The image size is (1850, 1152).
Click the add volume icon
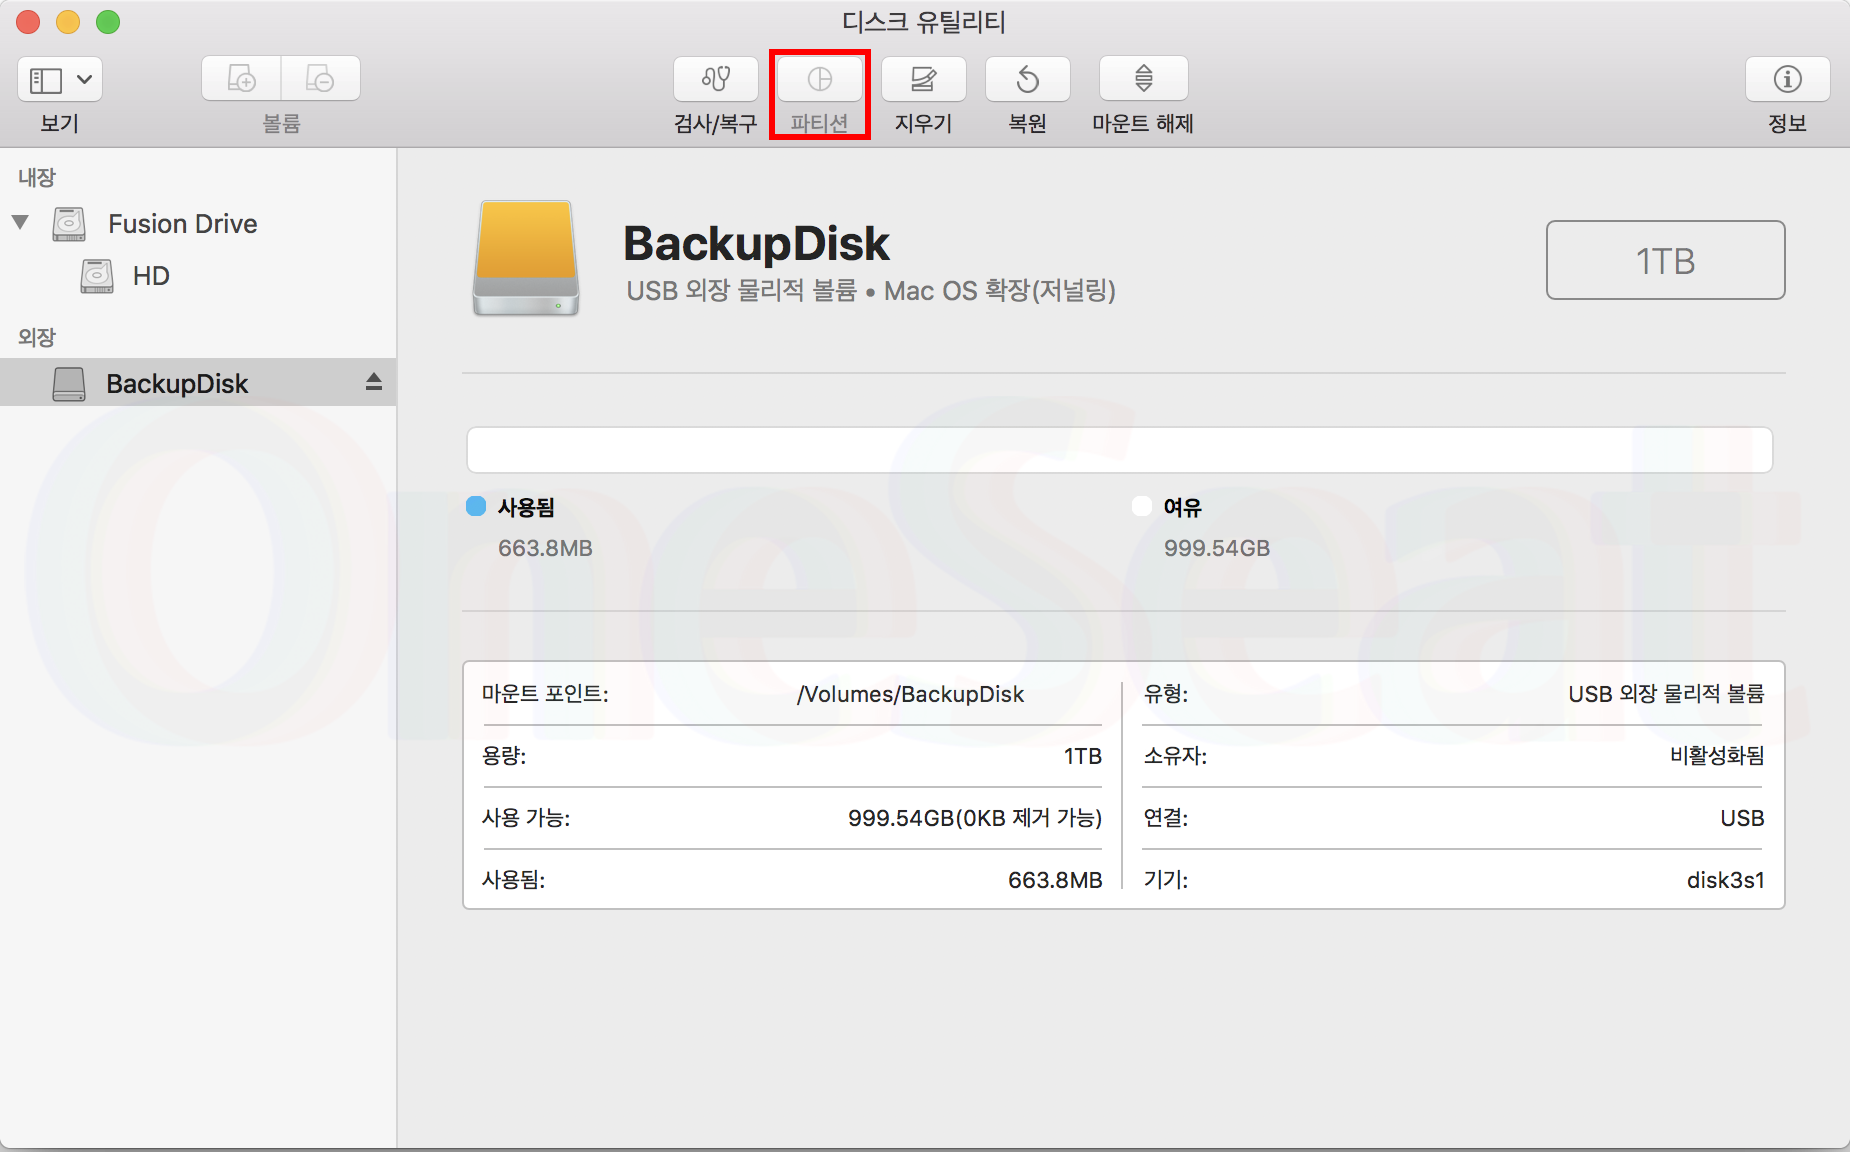click(241, 78)
